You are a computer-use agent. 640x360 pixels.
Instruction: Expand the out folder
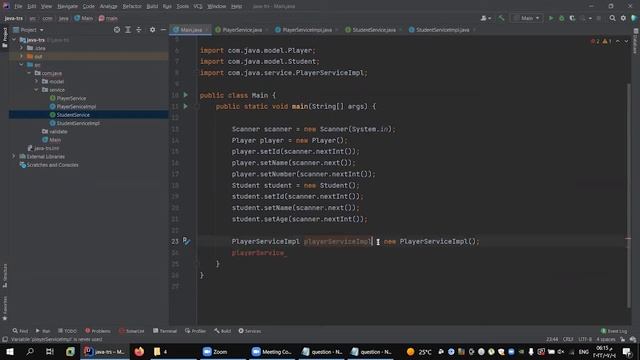pos(22,56)
